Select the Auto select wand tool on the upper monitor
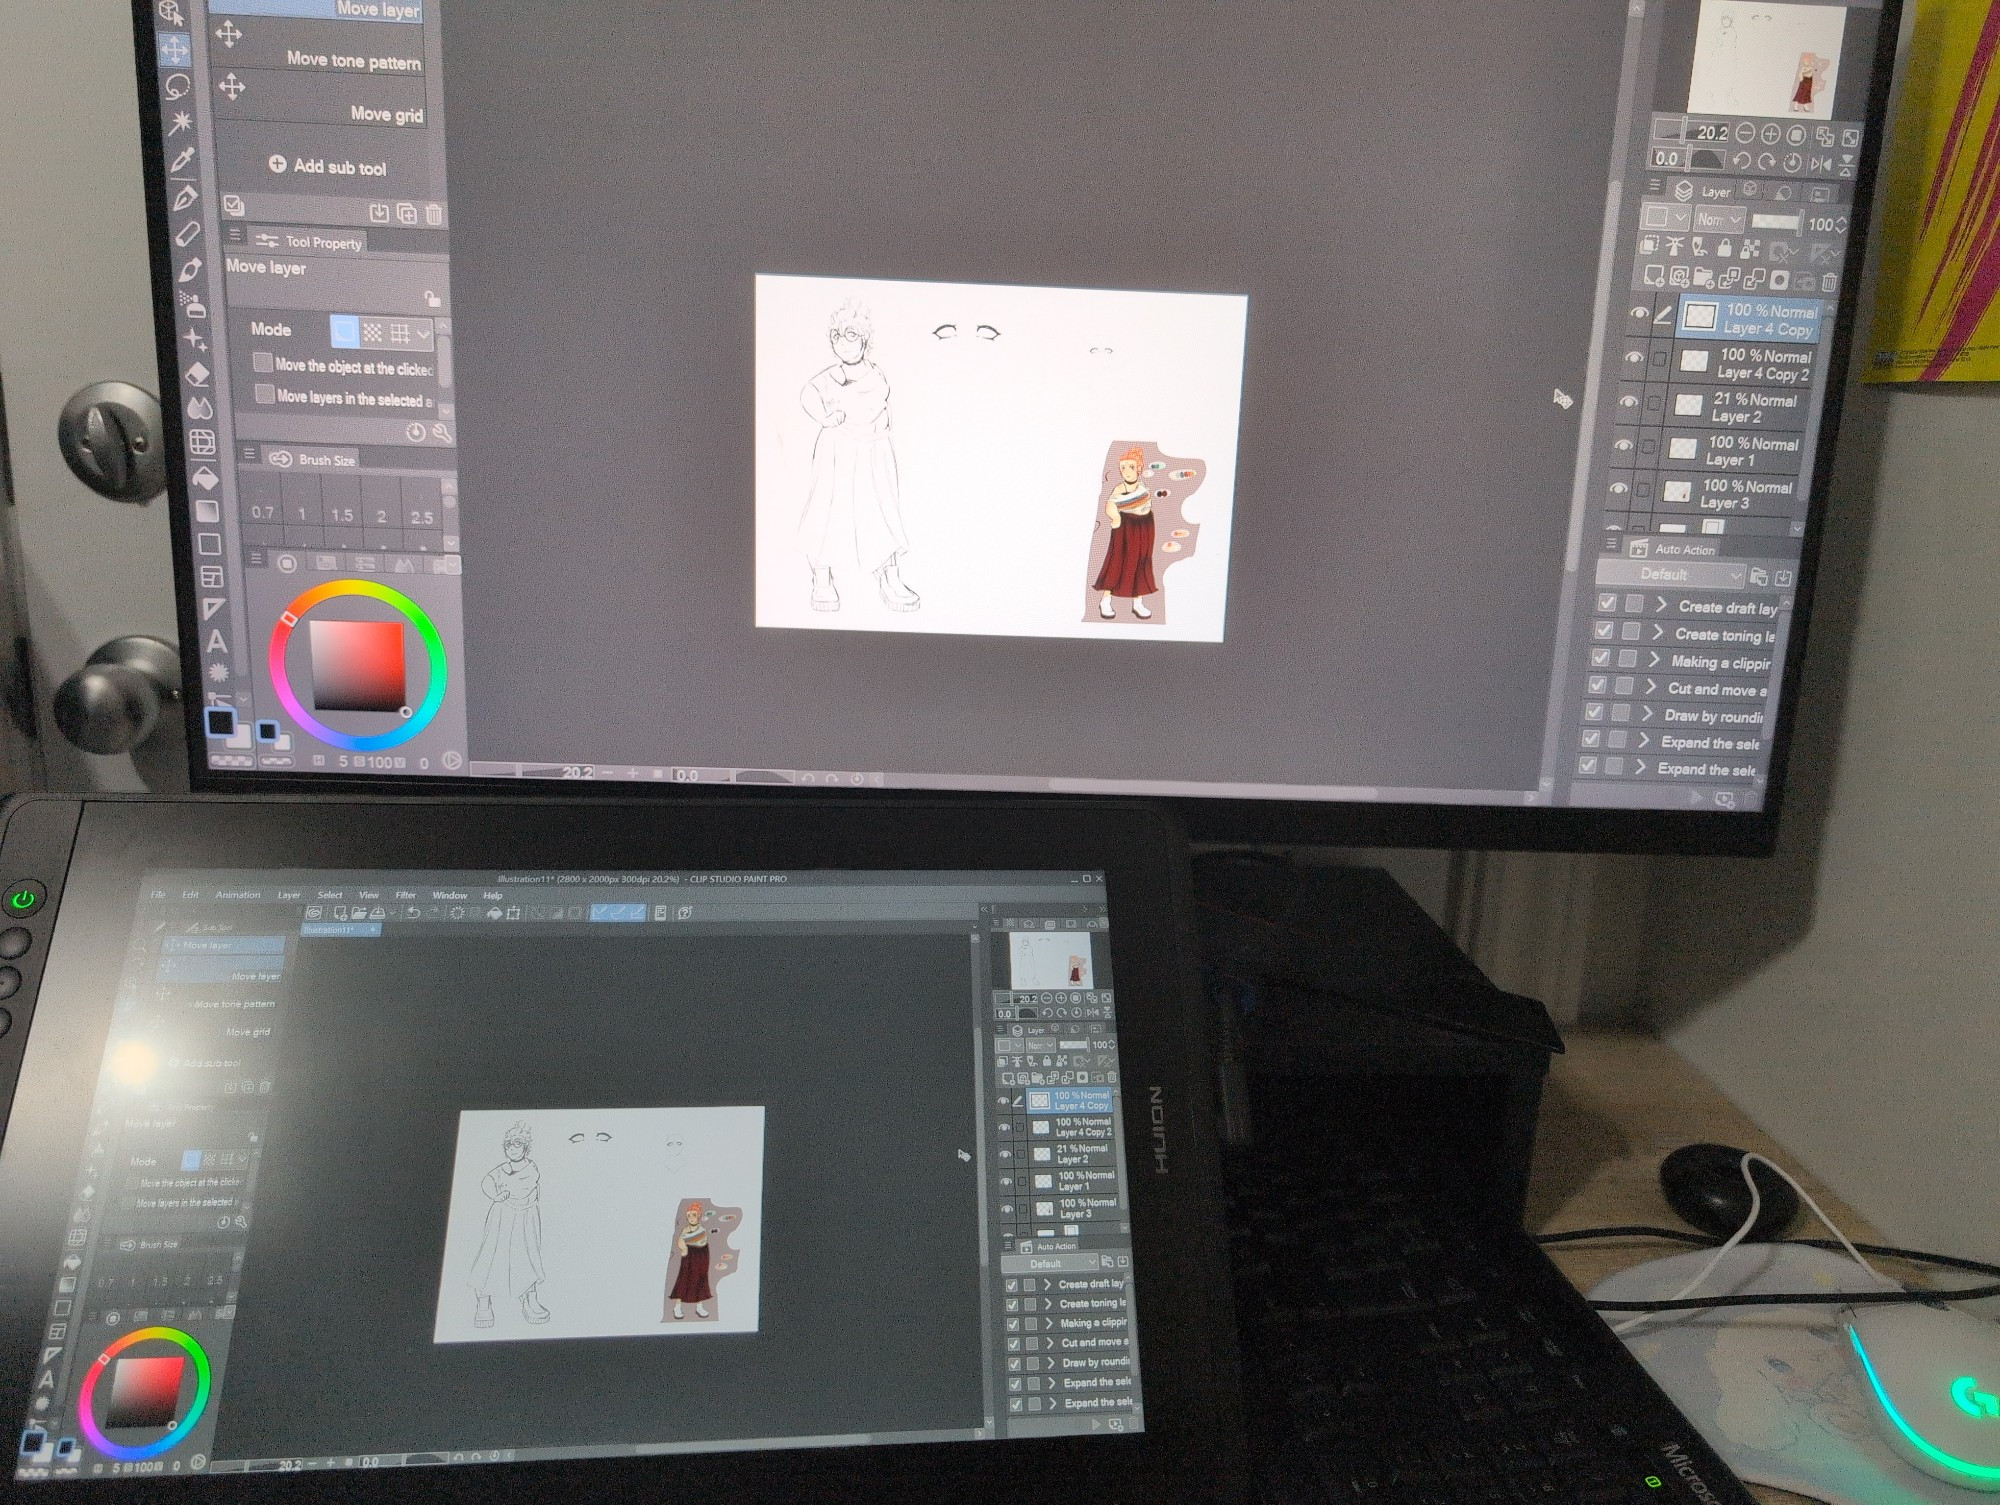Image resolution: width=2000 pixels, height=1505 pixels. 180,122
